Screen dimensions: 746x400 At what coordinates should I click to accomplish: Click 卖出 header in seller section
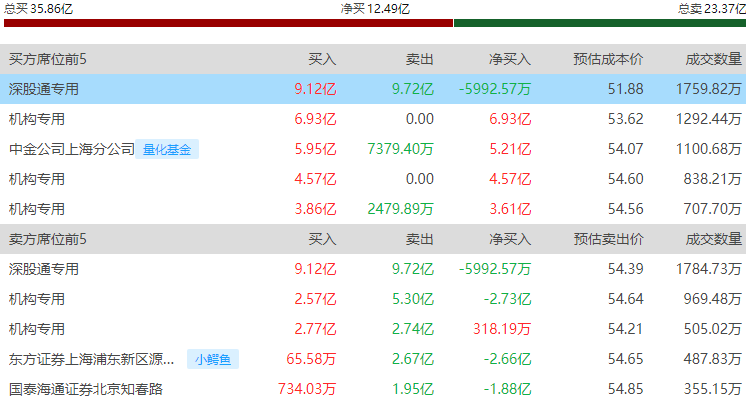[420, 239]
